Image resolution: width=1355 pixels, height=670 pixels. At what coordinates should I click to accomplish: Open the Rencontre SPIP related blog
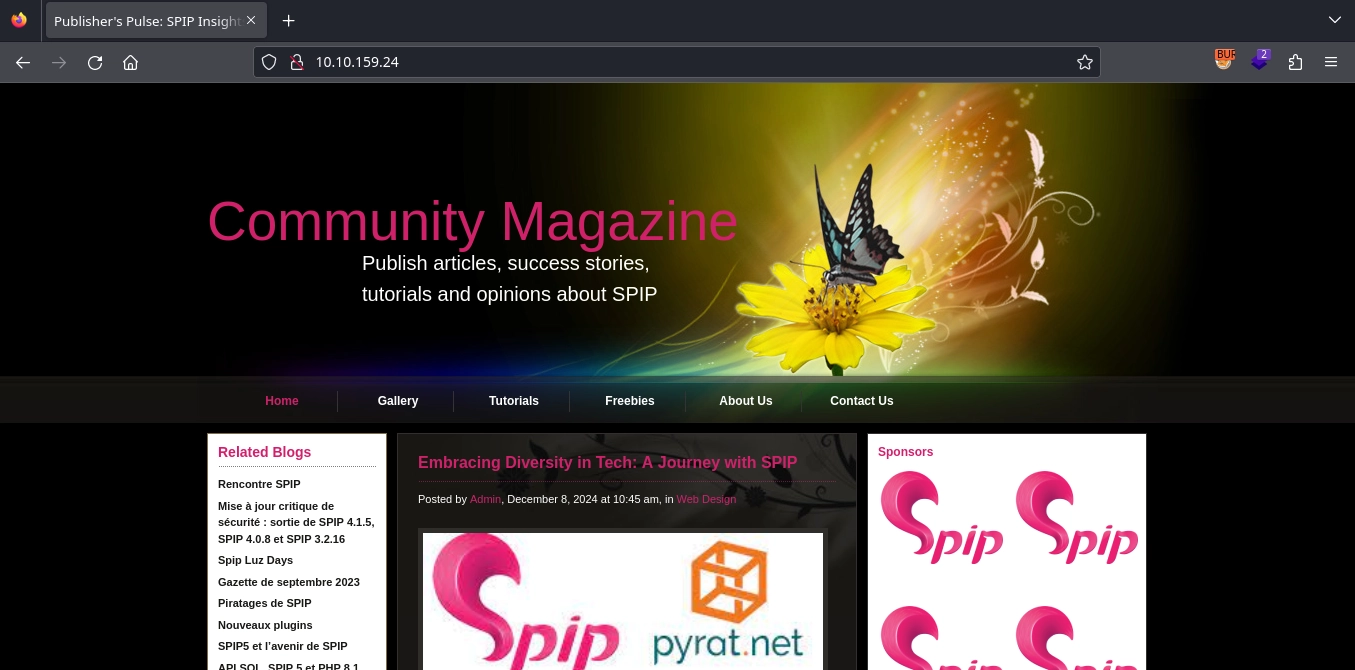(259, 484)
